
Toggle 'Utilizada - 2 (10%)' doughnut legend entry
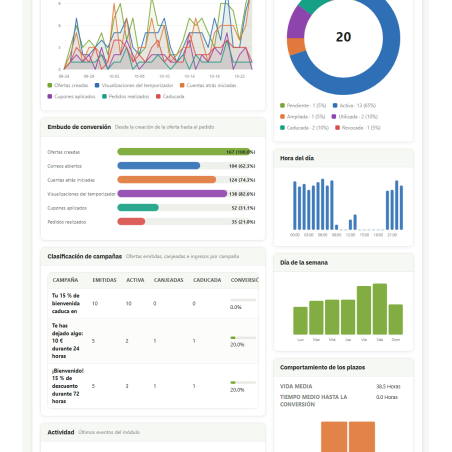pos(355,117)
